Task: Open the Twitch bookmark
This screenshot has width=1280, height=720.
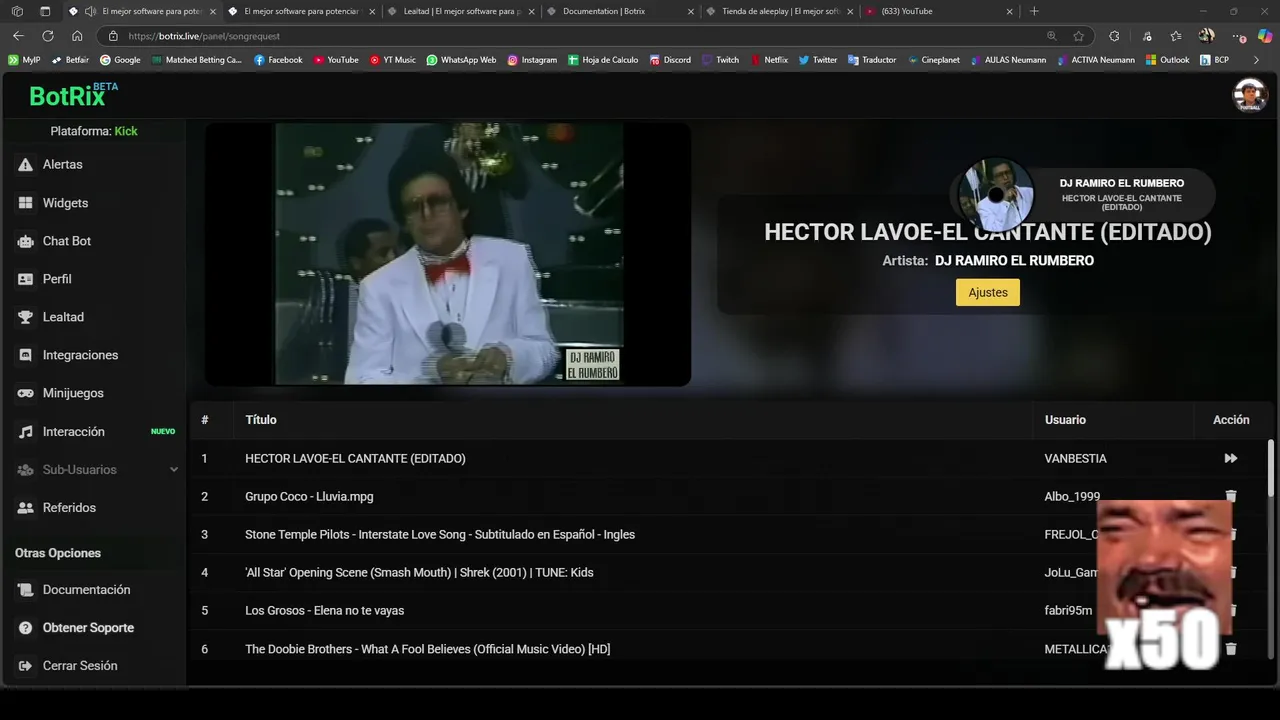Action: (x=720, y=60)
